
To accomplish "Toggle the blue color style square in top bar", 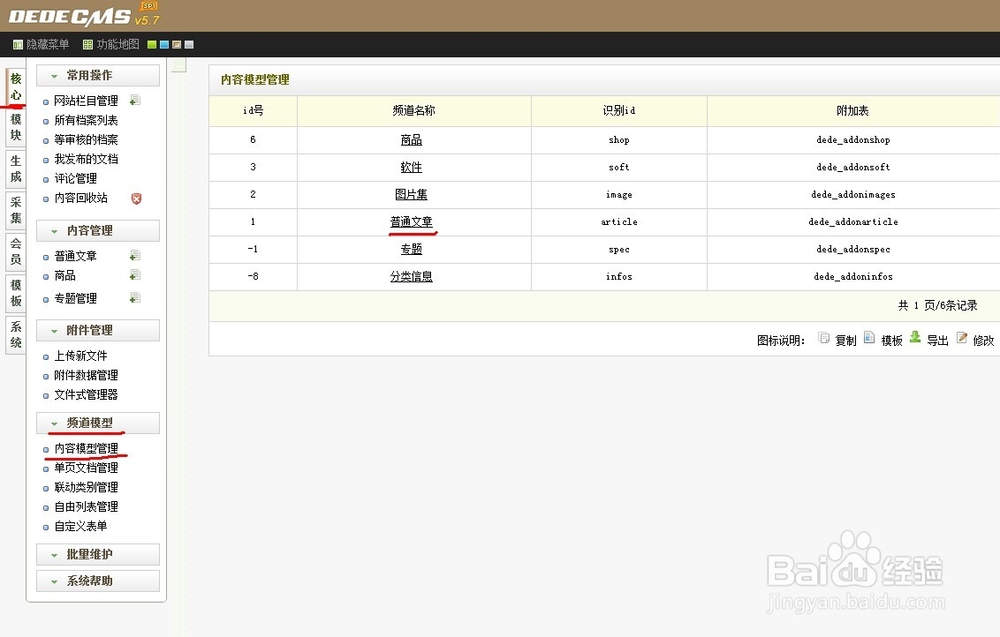I will (x=164, y=44).
